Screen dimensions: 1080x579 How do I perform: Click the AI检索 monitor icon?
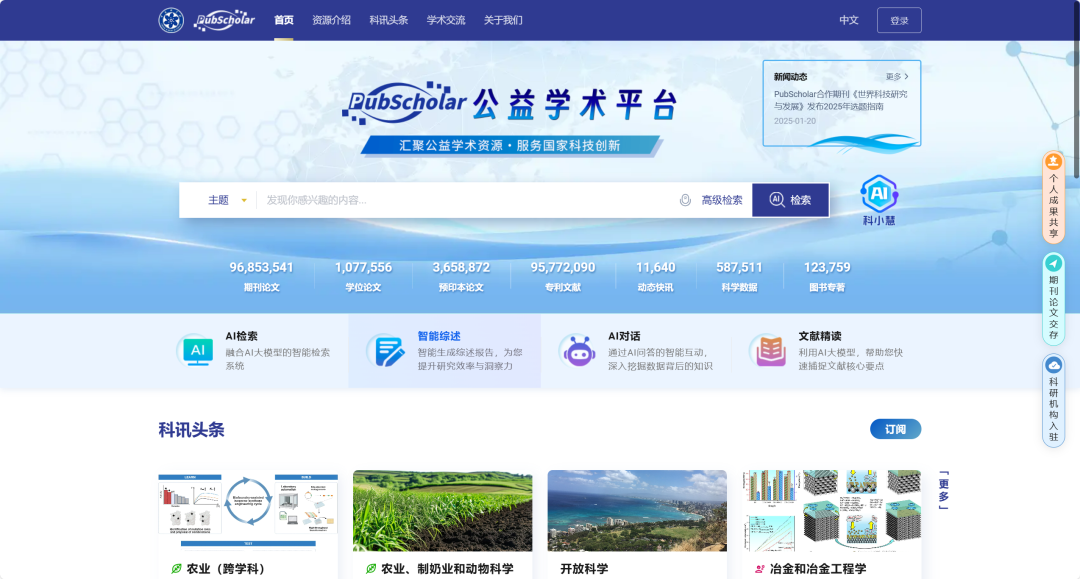[197, 351]
